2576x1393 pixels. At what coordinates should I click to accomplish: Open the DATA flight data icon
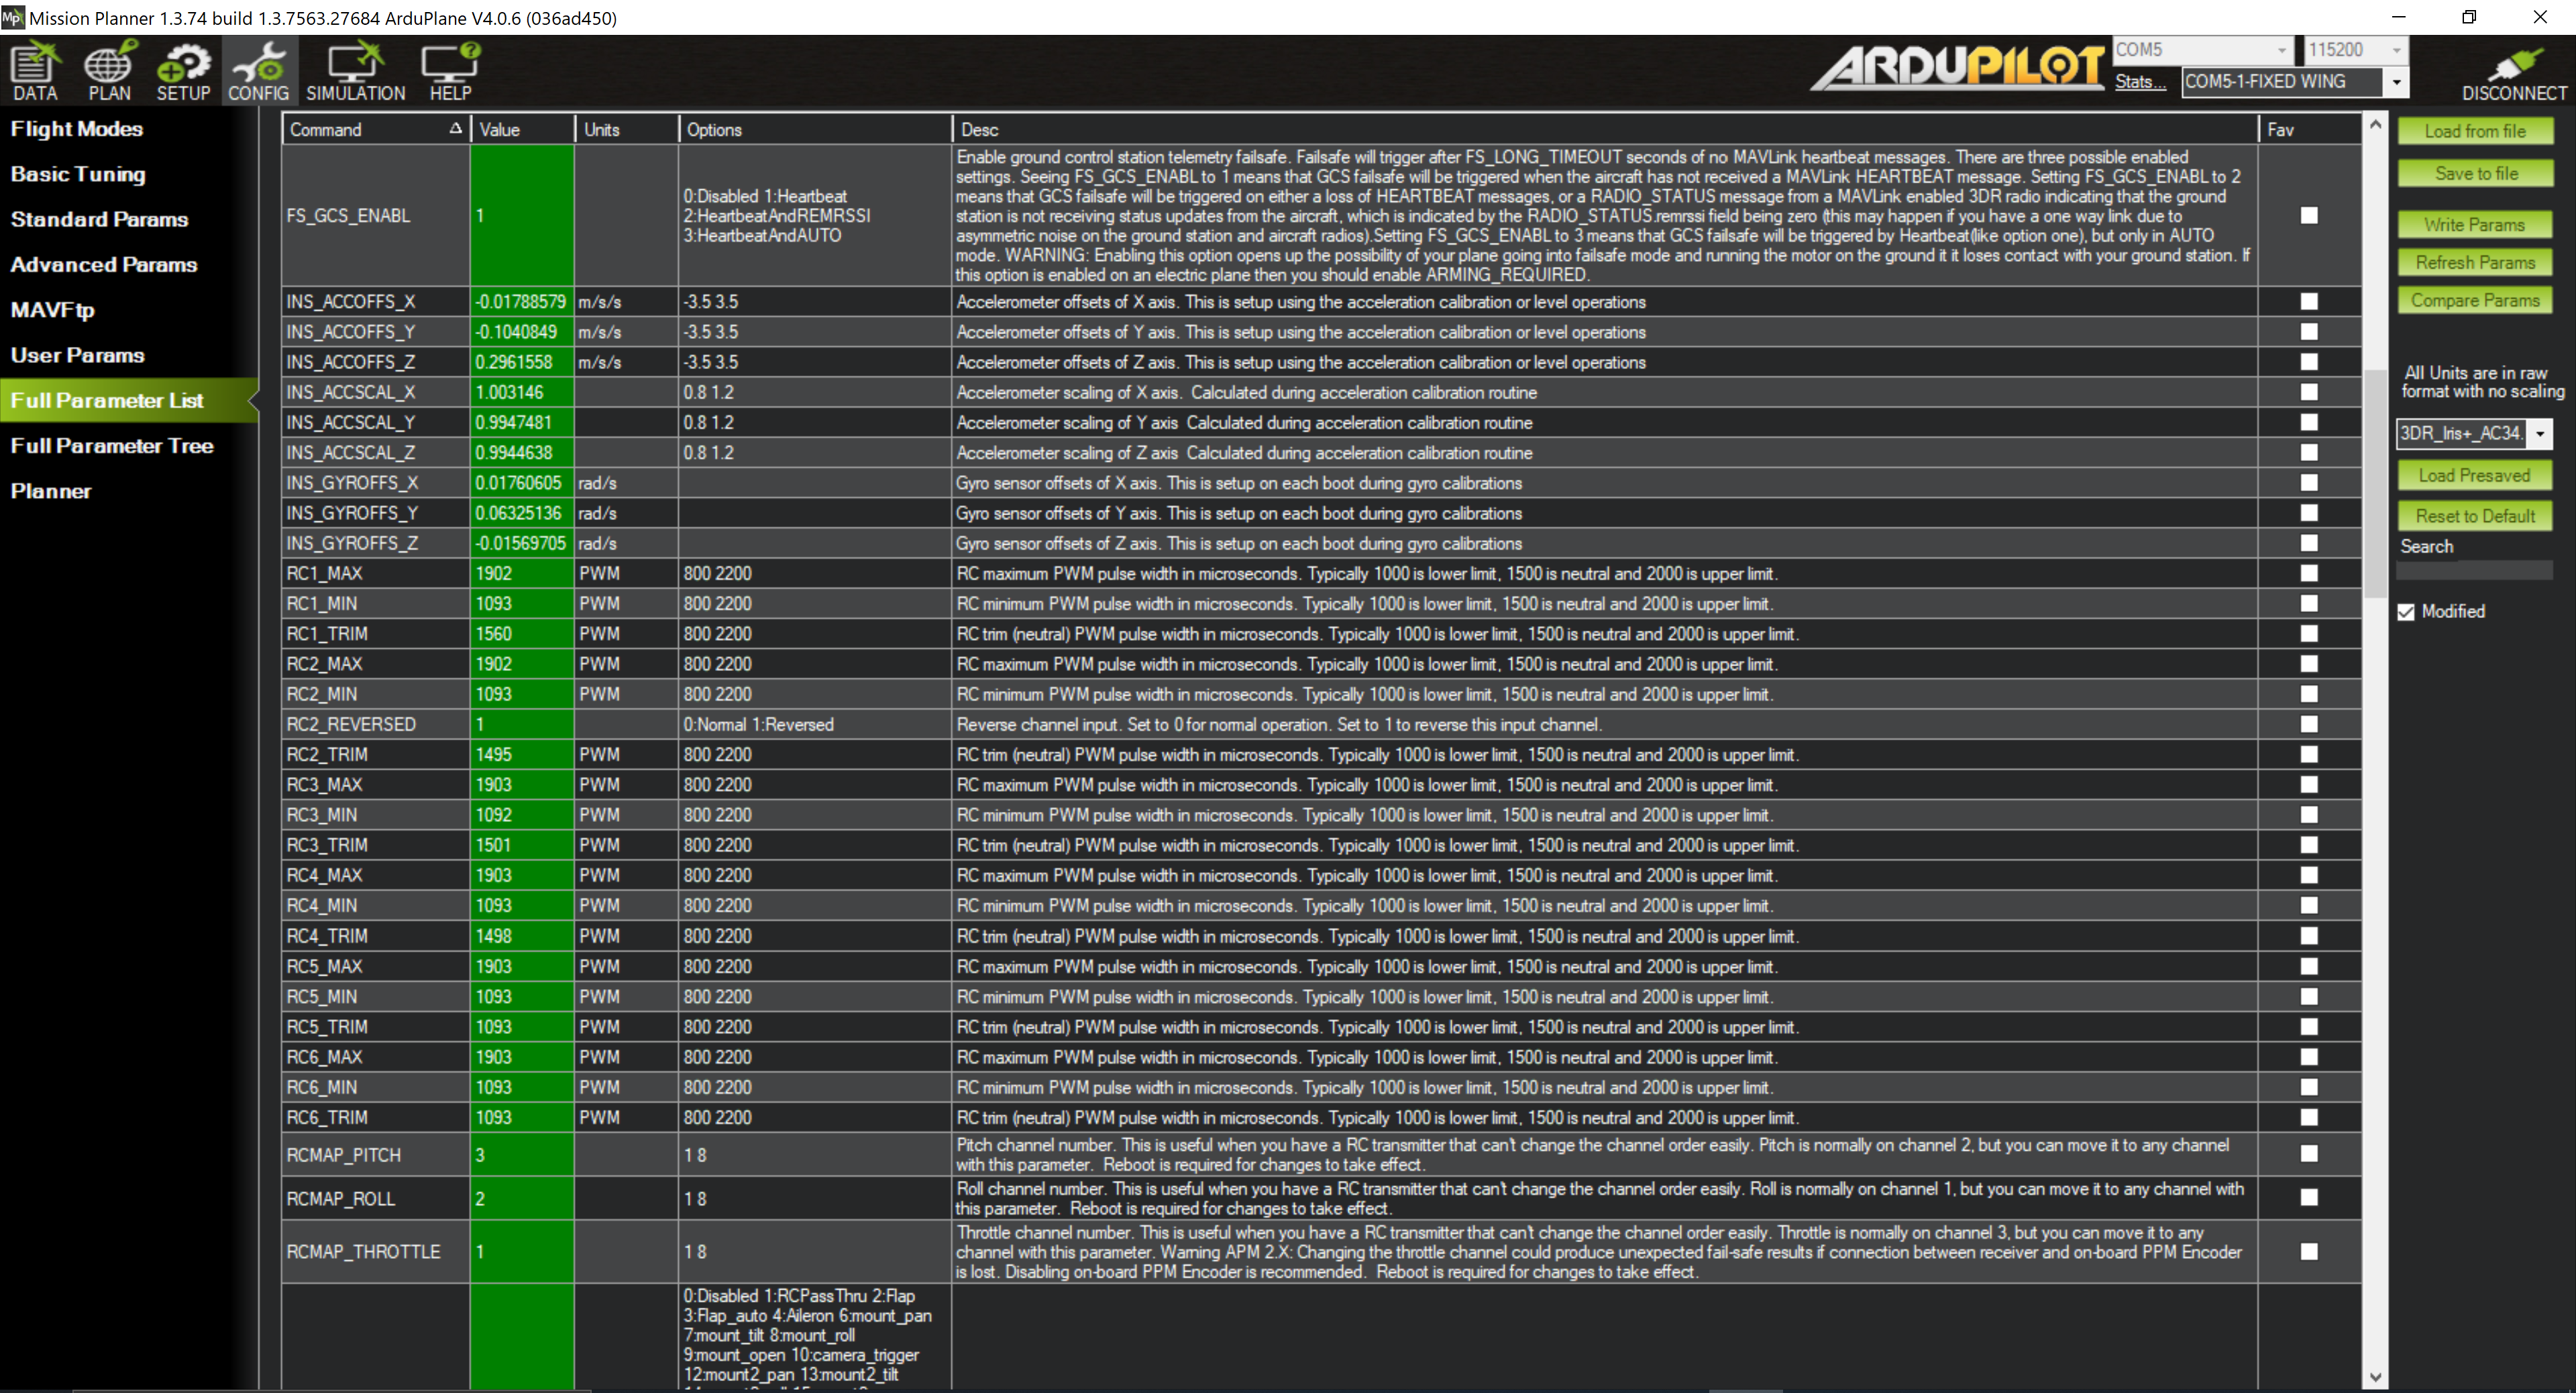tap(34, 70)
